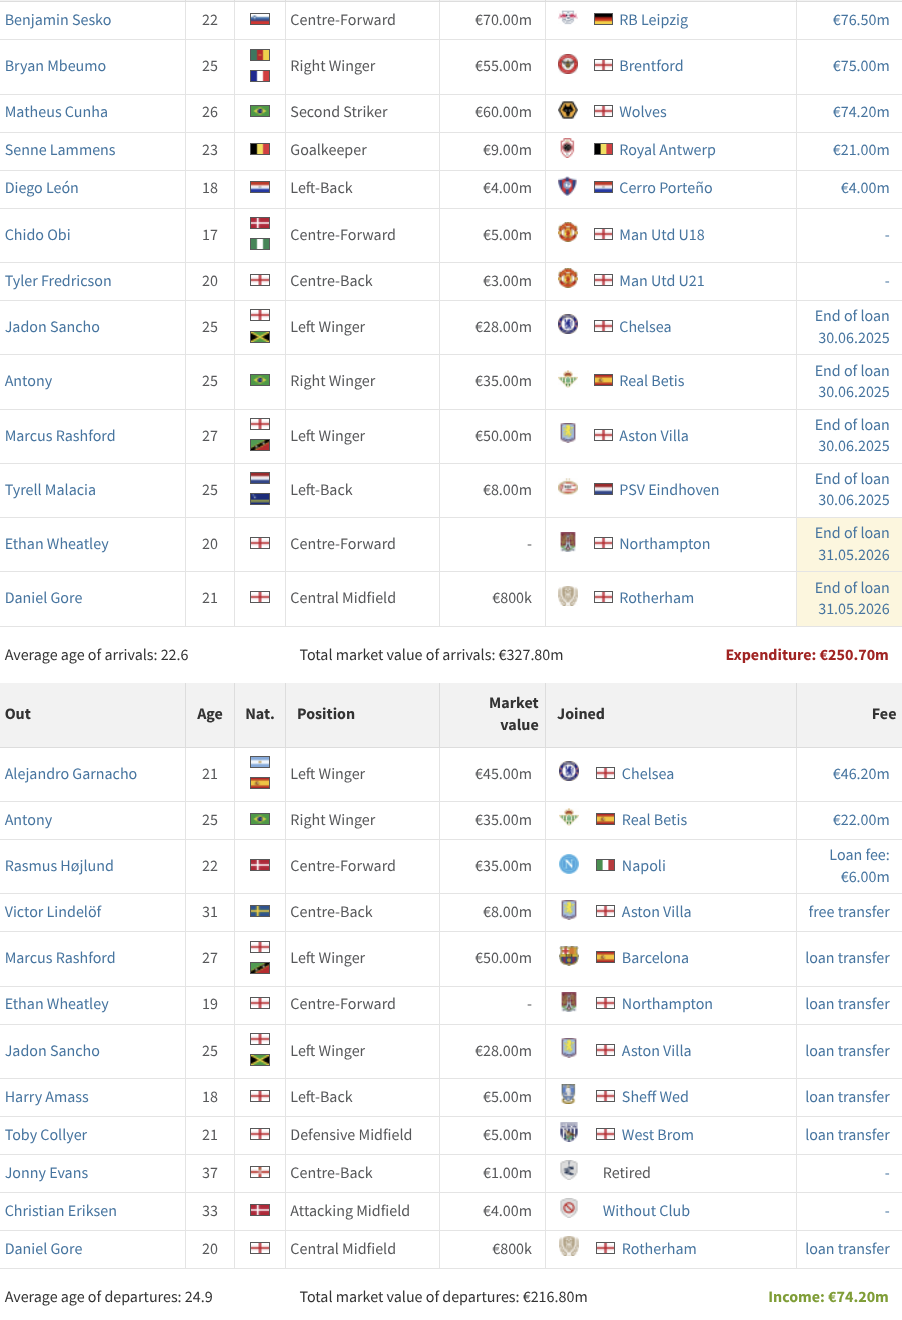Image resolution: width=902 pixels, height=1320 pixels.
Task: Click the RB Leipzig club crest
Action: 567,19
